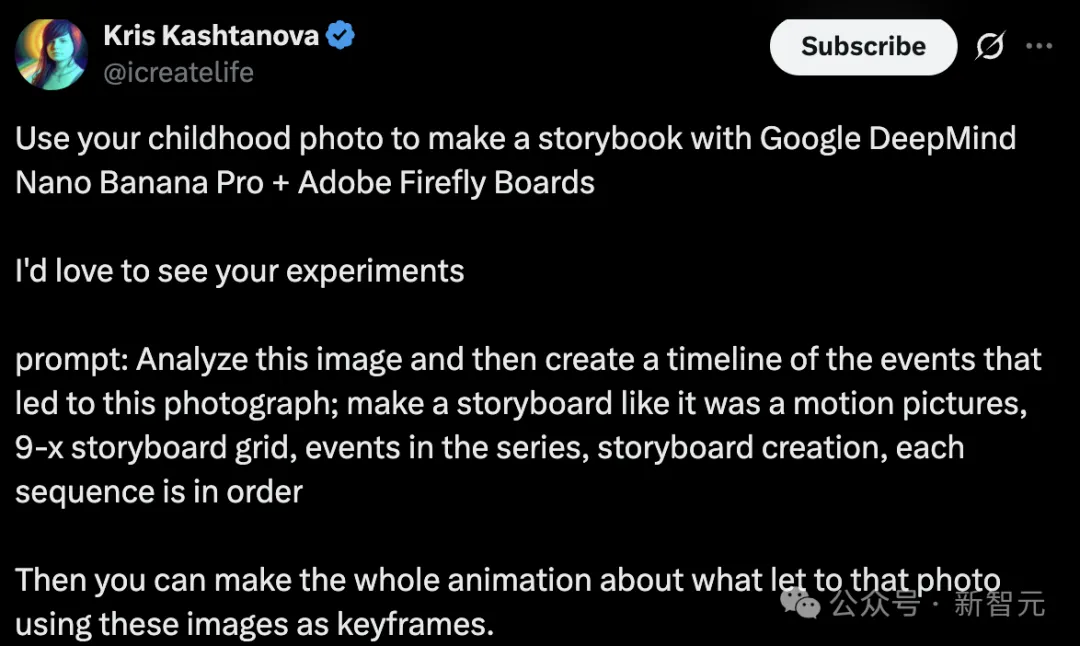This screenshot has height=646, width=1080.
Task: Click the blue verified checkmark badge
Action: coord(342,37)
